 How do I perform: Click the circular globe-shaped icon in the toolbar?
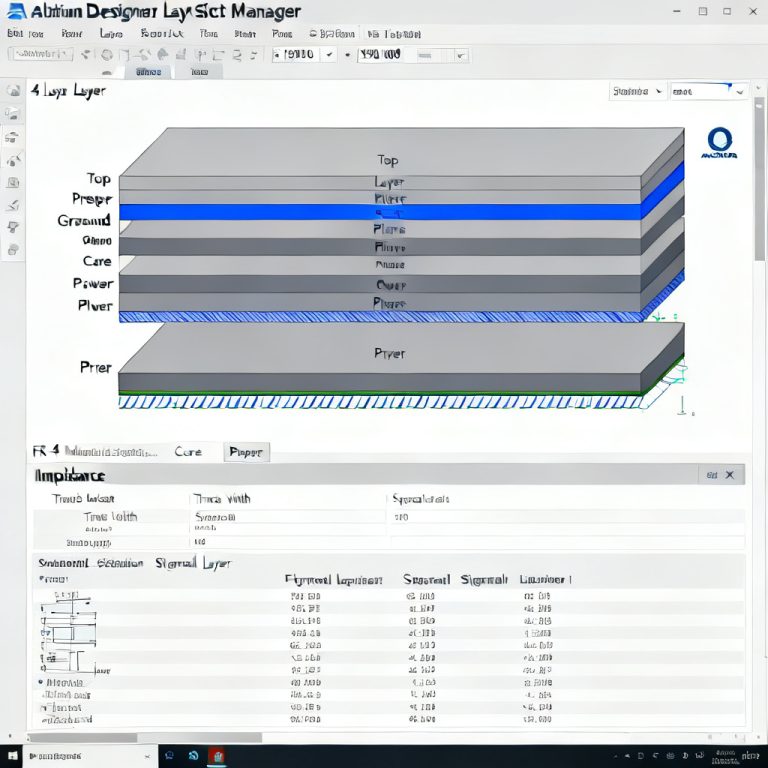pos(107,55)
